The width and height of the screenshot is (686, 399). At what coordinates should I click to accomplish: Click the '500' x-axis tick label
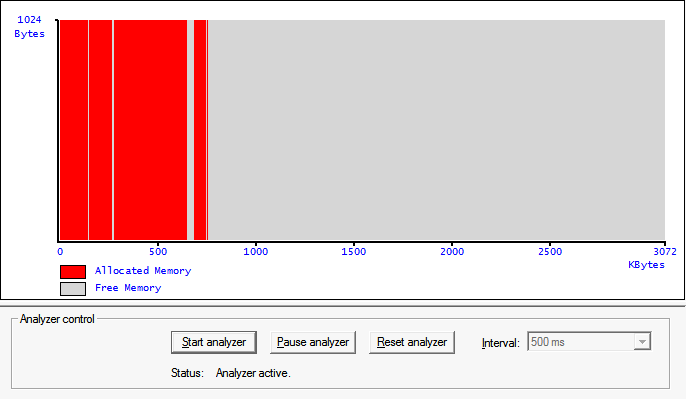tap(158, 252)
